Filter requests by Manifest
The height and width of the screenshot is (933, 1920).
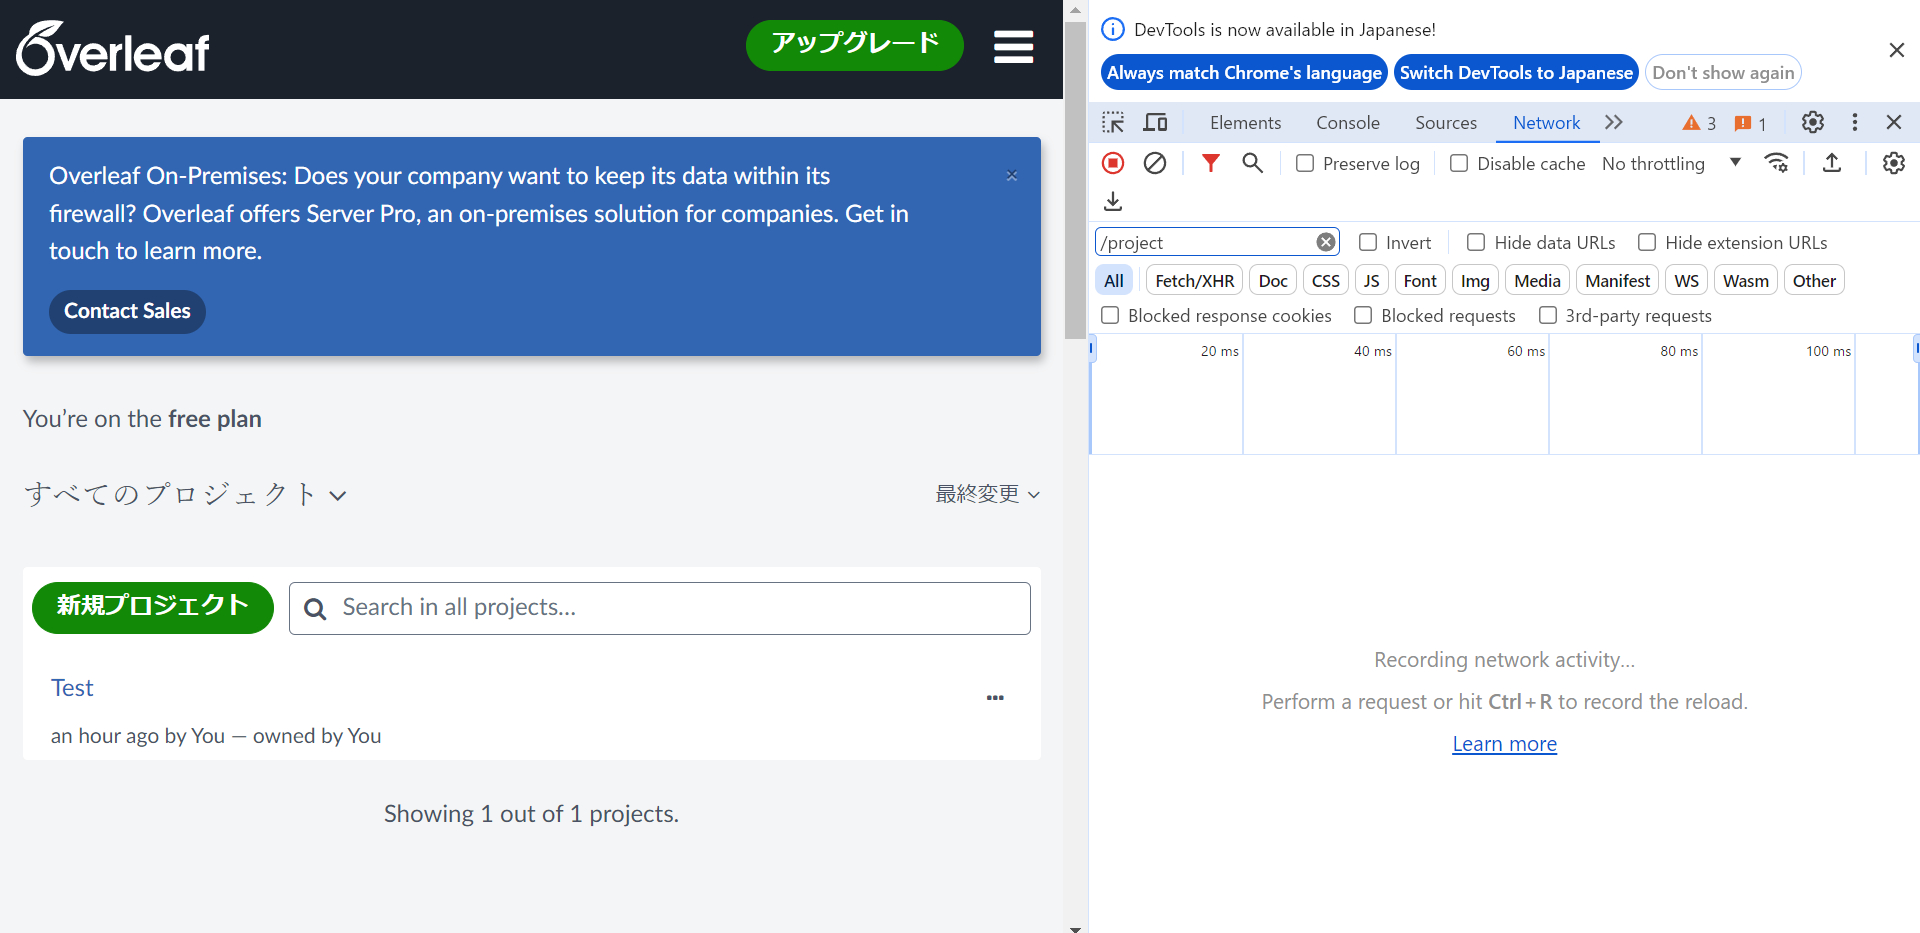1617,281
